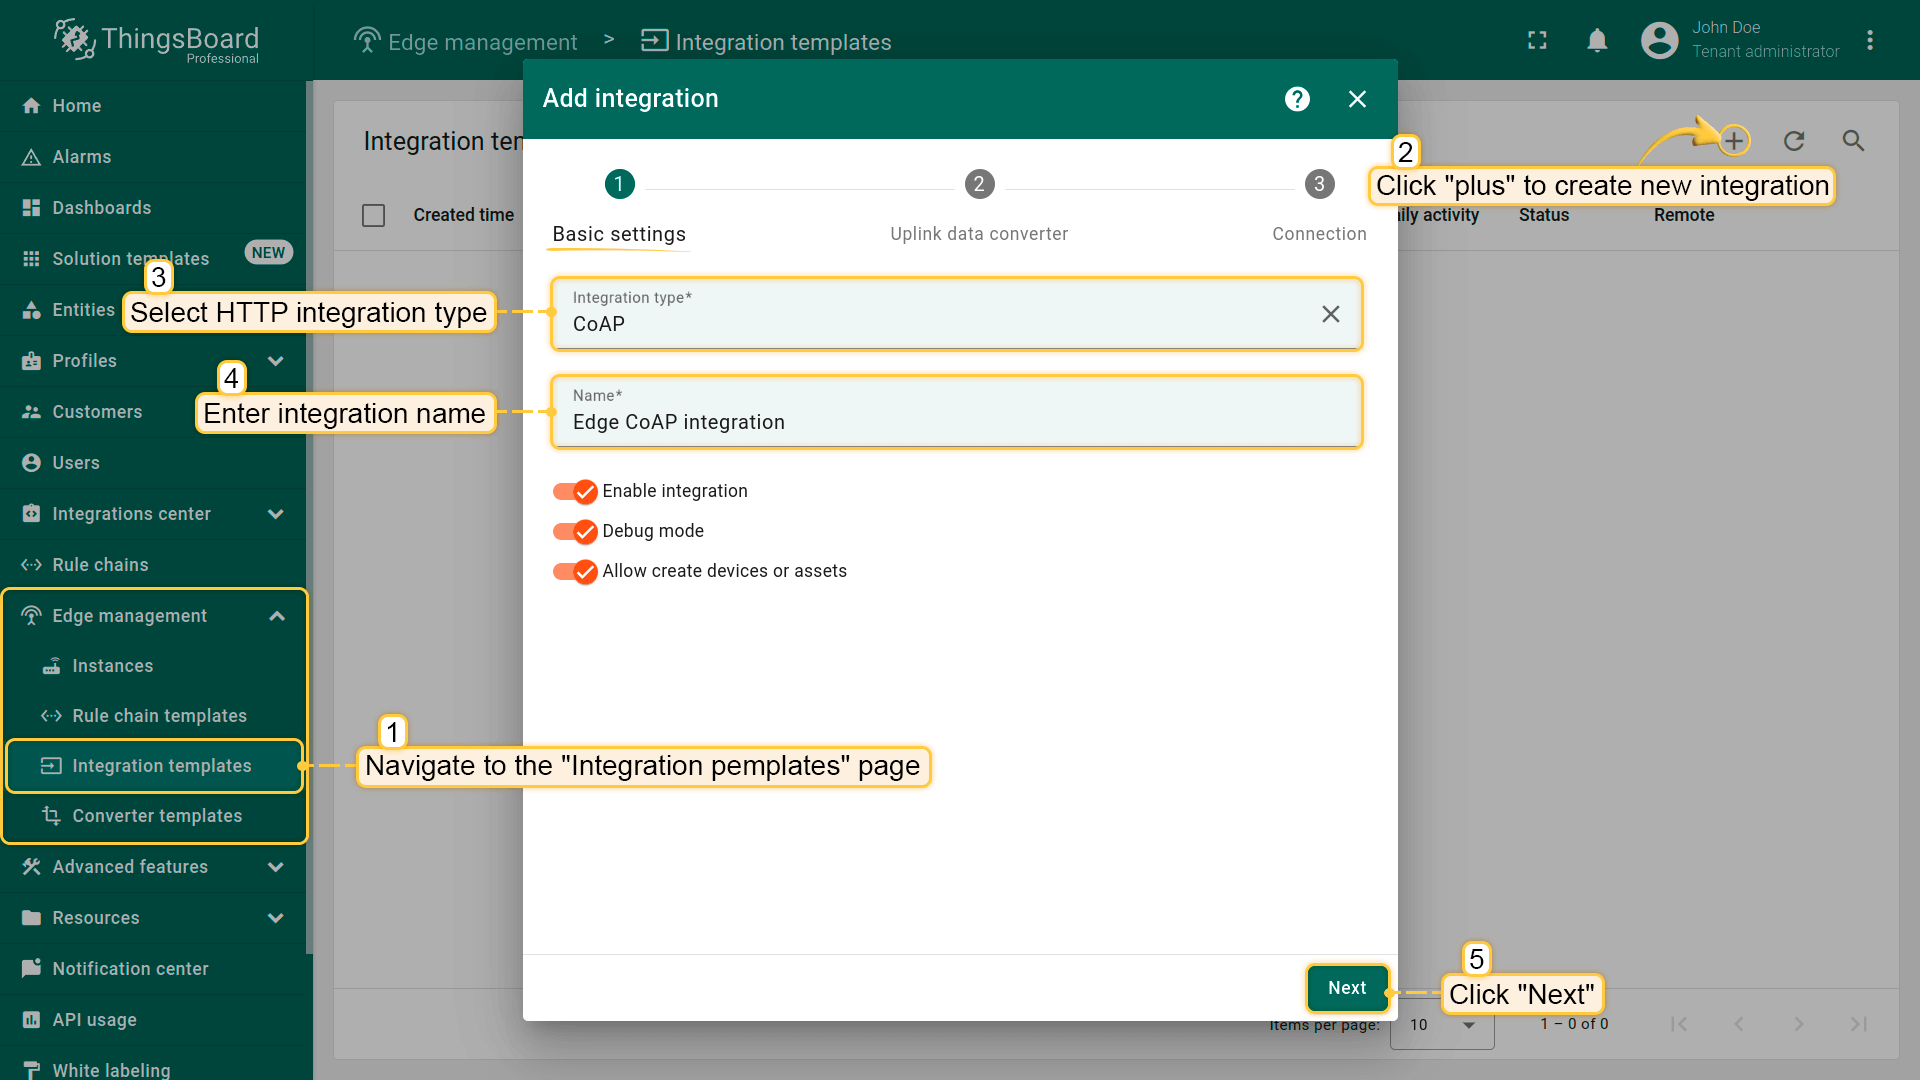The height and width of the screenshot is (1080, 1920).
Task: Toggle Enable integration switch
Action: [x=575, y=491]
